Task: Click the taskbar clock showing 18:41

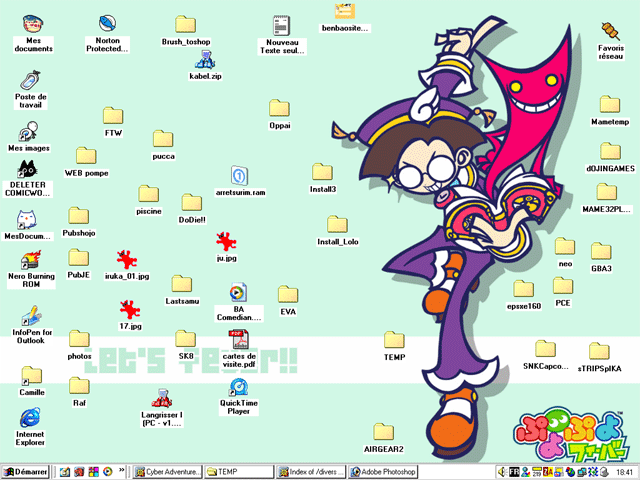Action: [x=624, y=472]
